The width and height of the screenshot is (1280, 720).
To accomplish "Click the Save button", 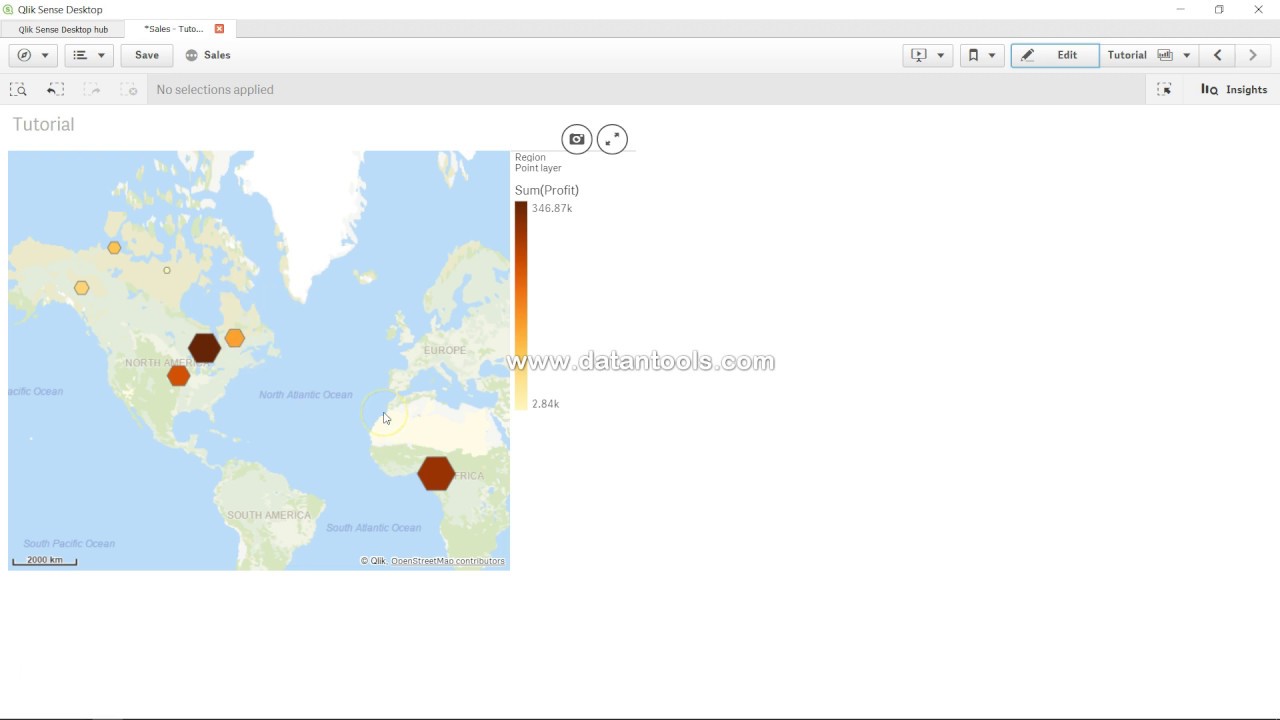I will 147,55.
